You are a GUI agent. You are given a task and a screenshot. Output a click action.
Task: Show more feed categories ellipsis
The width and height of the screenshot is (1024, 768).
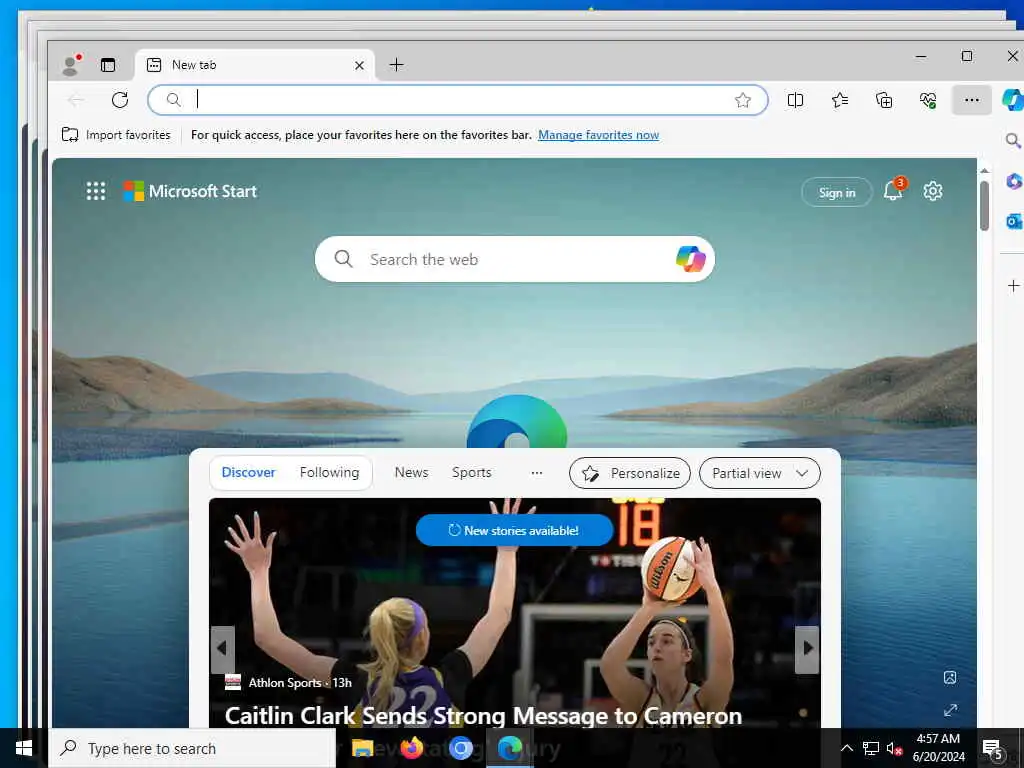pos(537,473)
